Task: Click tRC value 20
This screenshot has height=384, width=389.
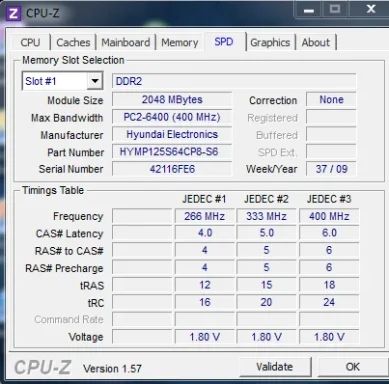Action: pyautogui.click(x=267, y=302)
